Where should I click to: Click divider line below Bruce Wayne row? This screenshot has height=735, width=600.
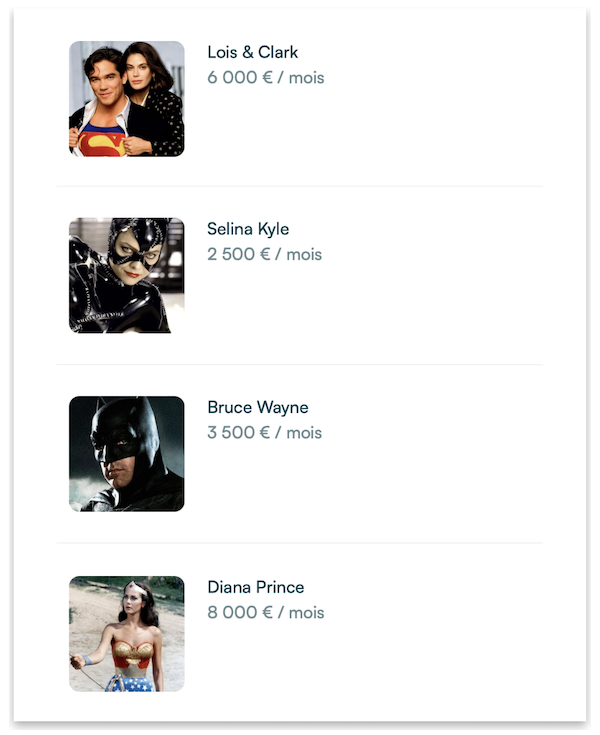coord(300,543)
